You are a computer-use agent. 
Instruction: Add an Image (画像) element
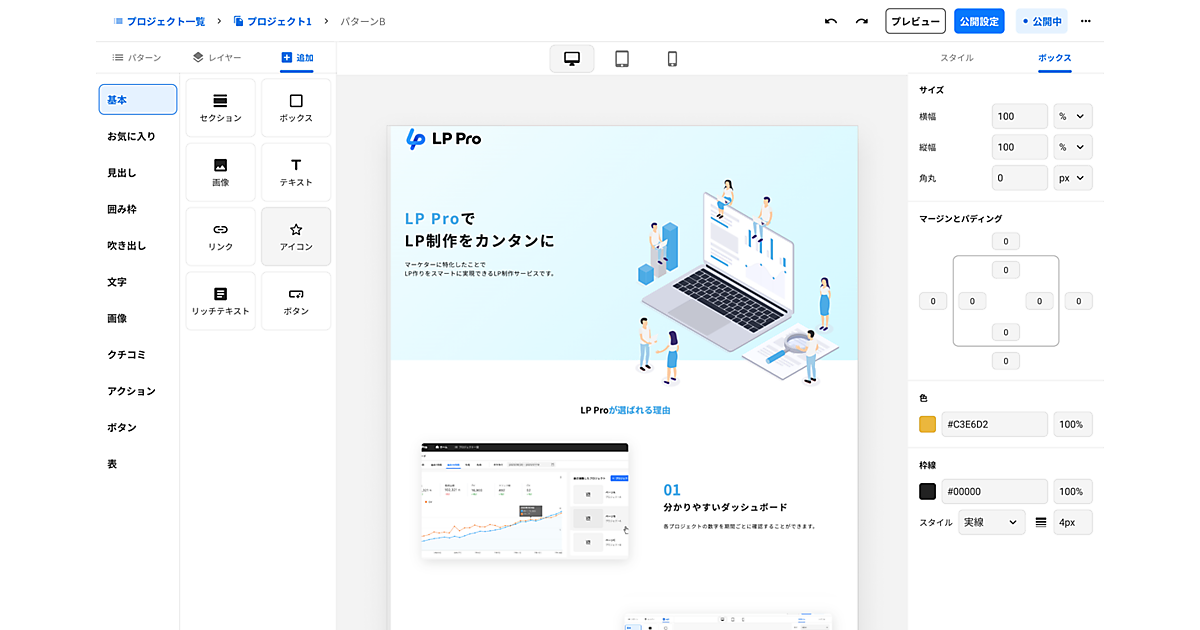coord(220,172)
